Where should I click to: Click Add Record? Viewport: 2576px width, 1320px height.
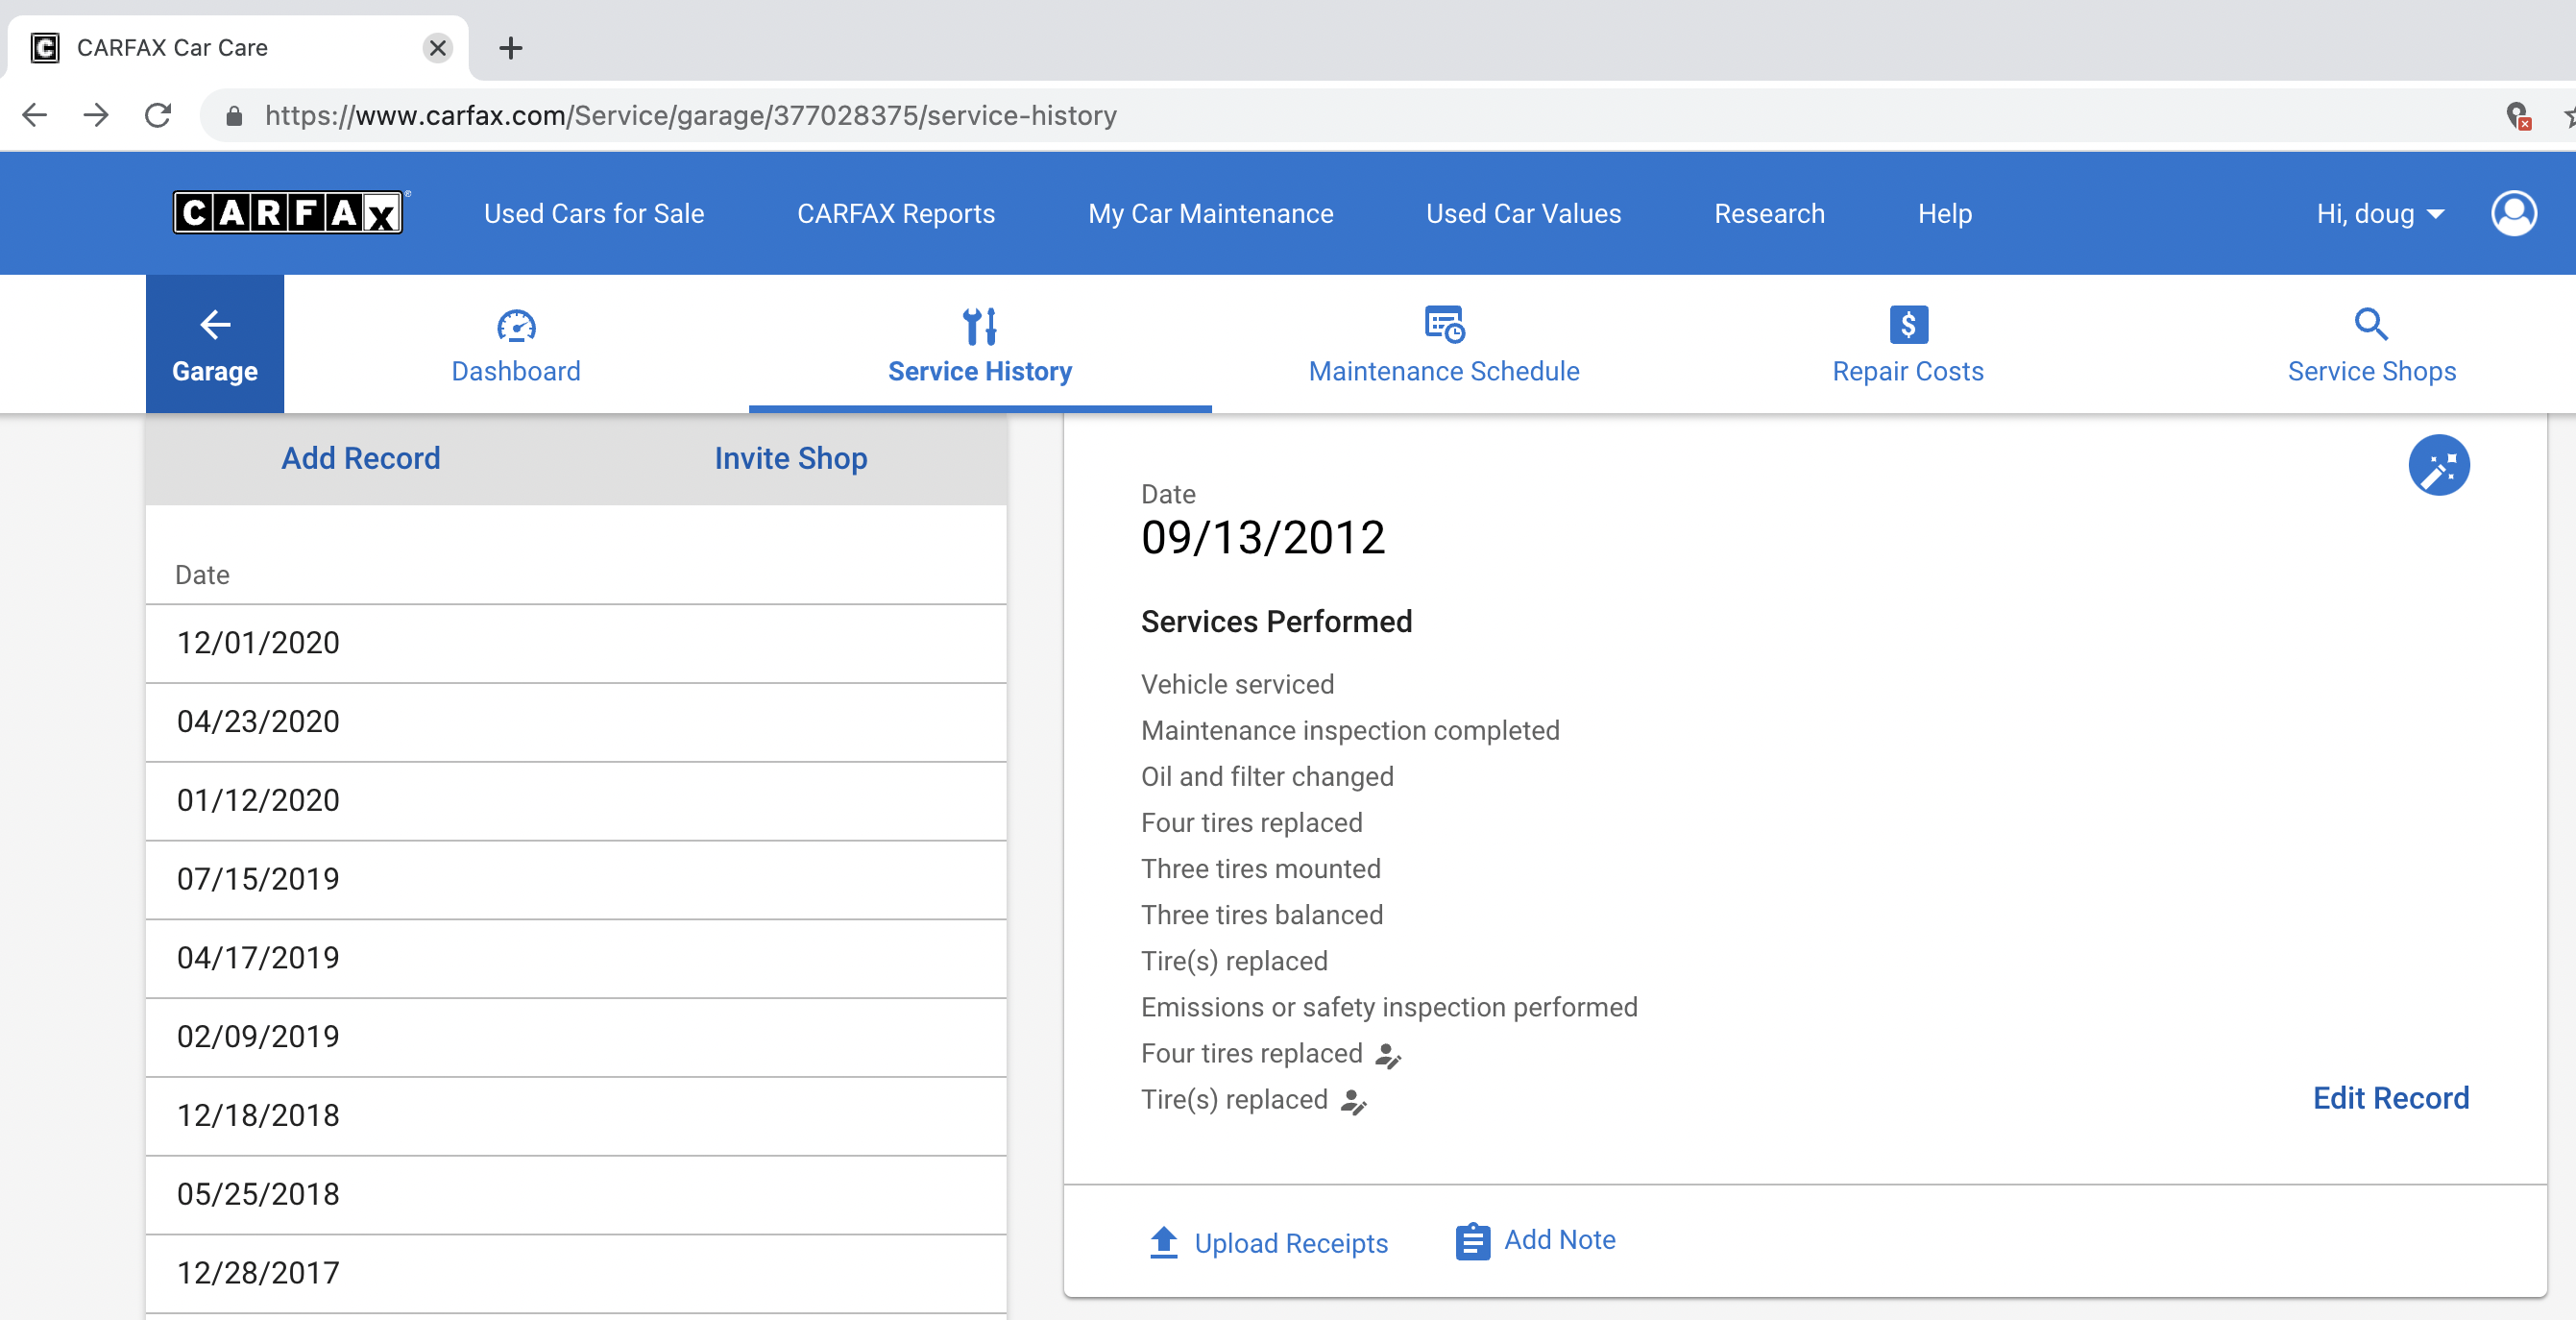pyautogui.click(x=361, y=458)
